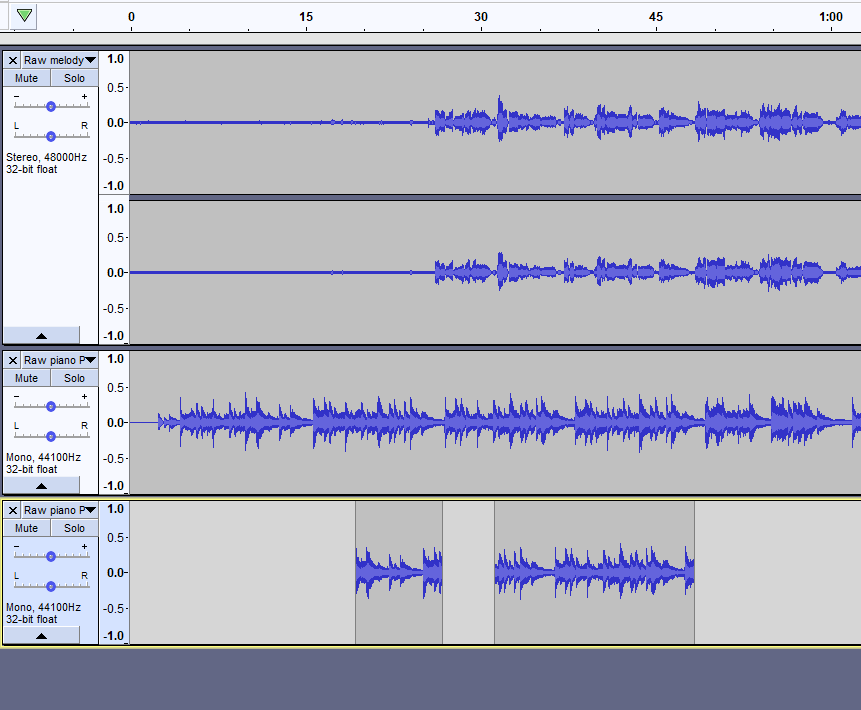Screen dimensions: 861x710
Task: Mute the Raw melody track
Action: coord(26,78)
